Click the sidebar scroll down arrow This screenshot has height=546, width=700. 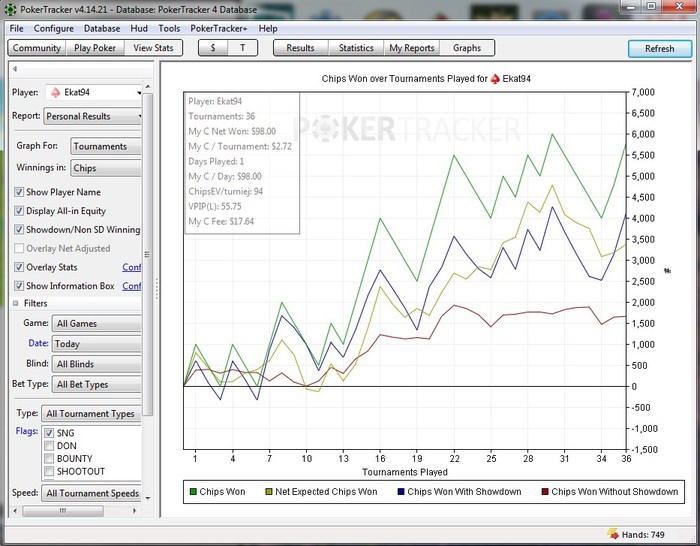148,498
